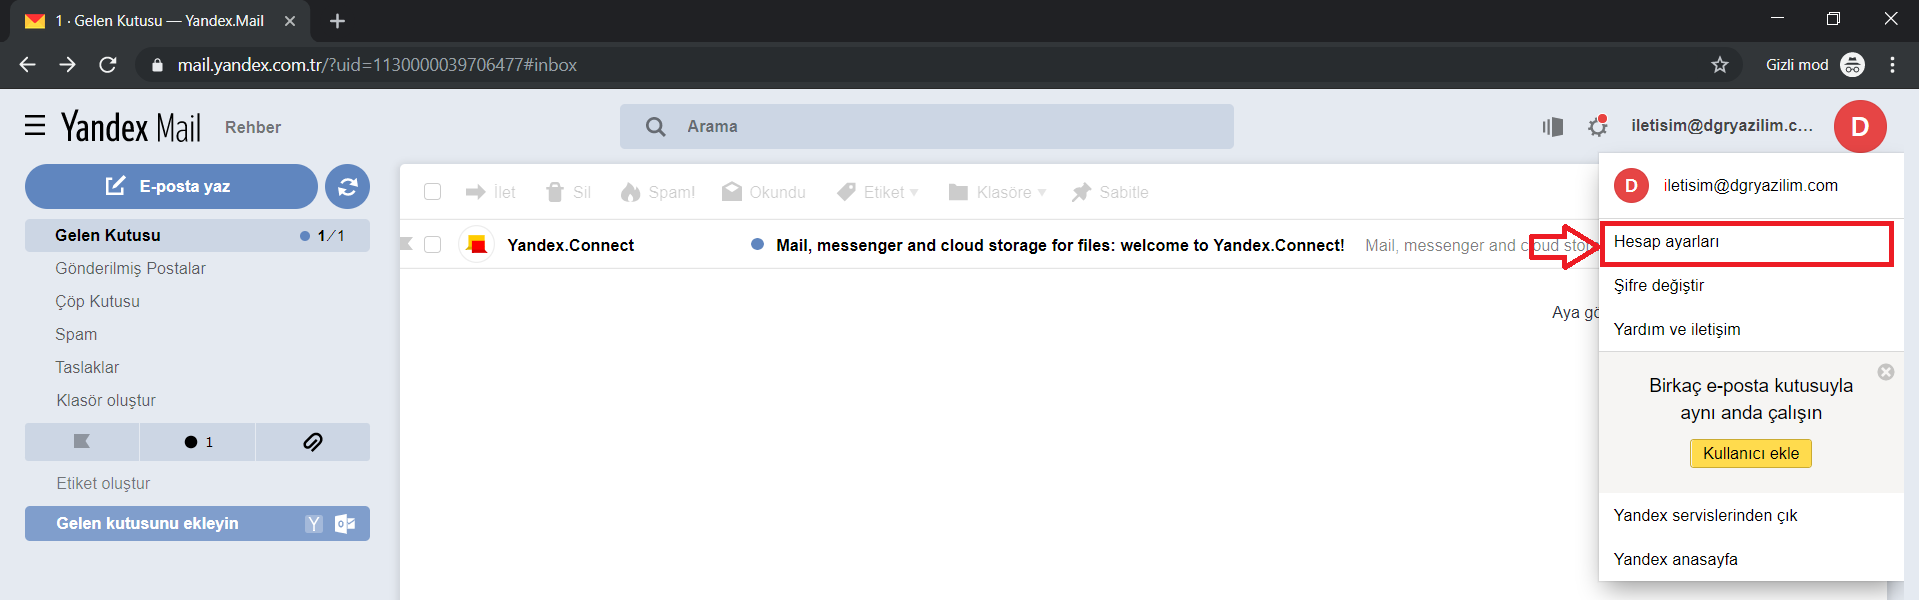Viewport: 1919px width, 600px height.
Task: Select Yandex servislerinden çık menu item
Action: pos(1750,516)
